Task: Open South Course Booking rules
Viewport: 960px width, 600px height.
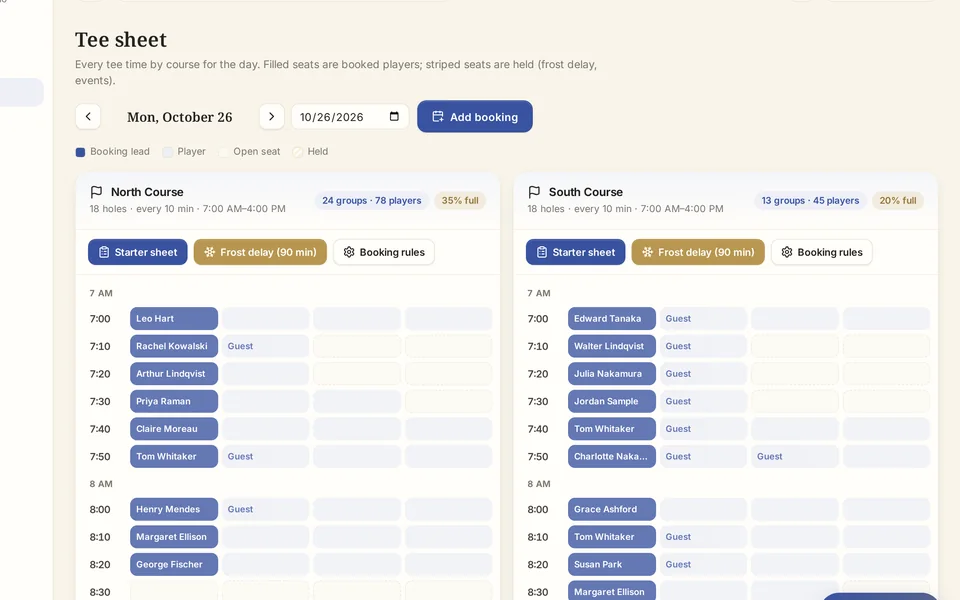Action: pos(822,252)
